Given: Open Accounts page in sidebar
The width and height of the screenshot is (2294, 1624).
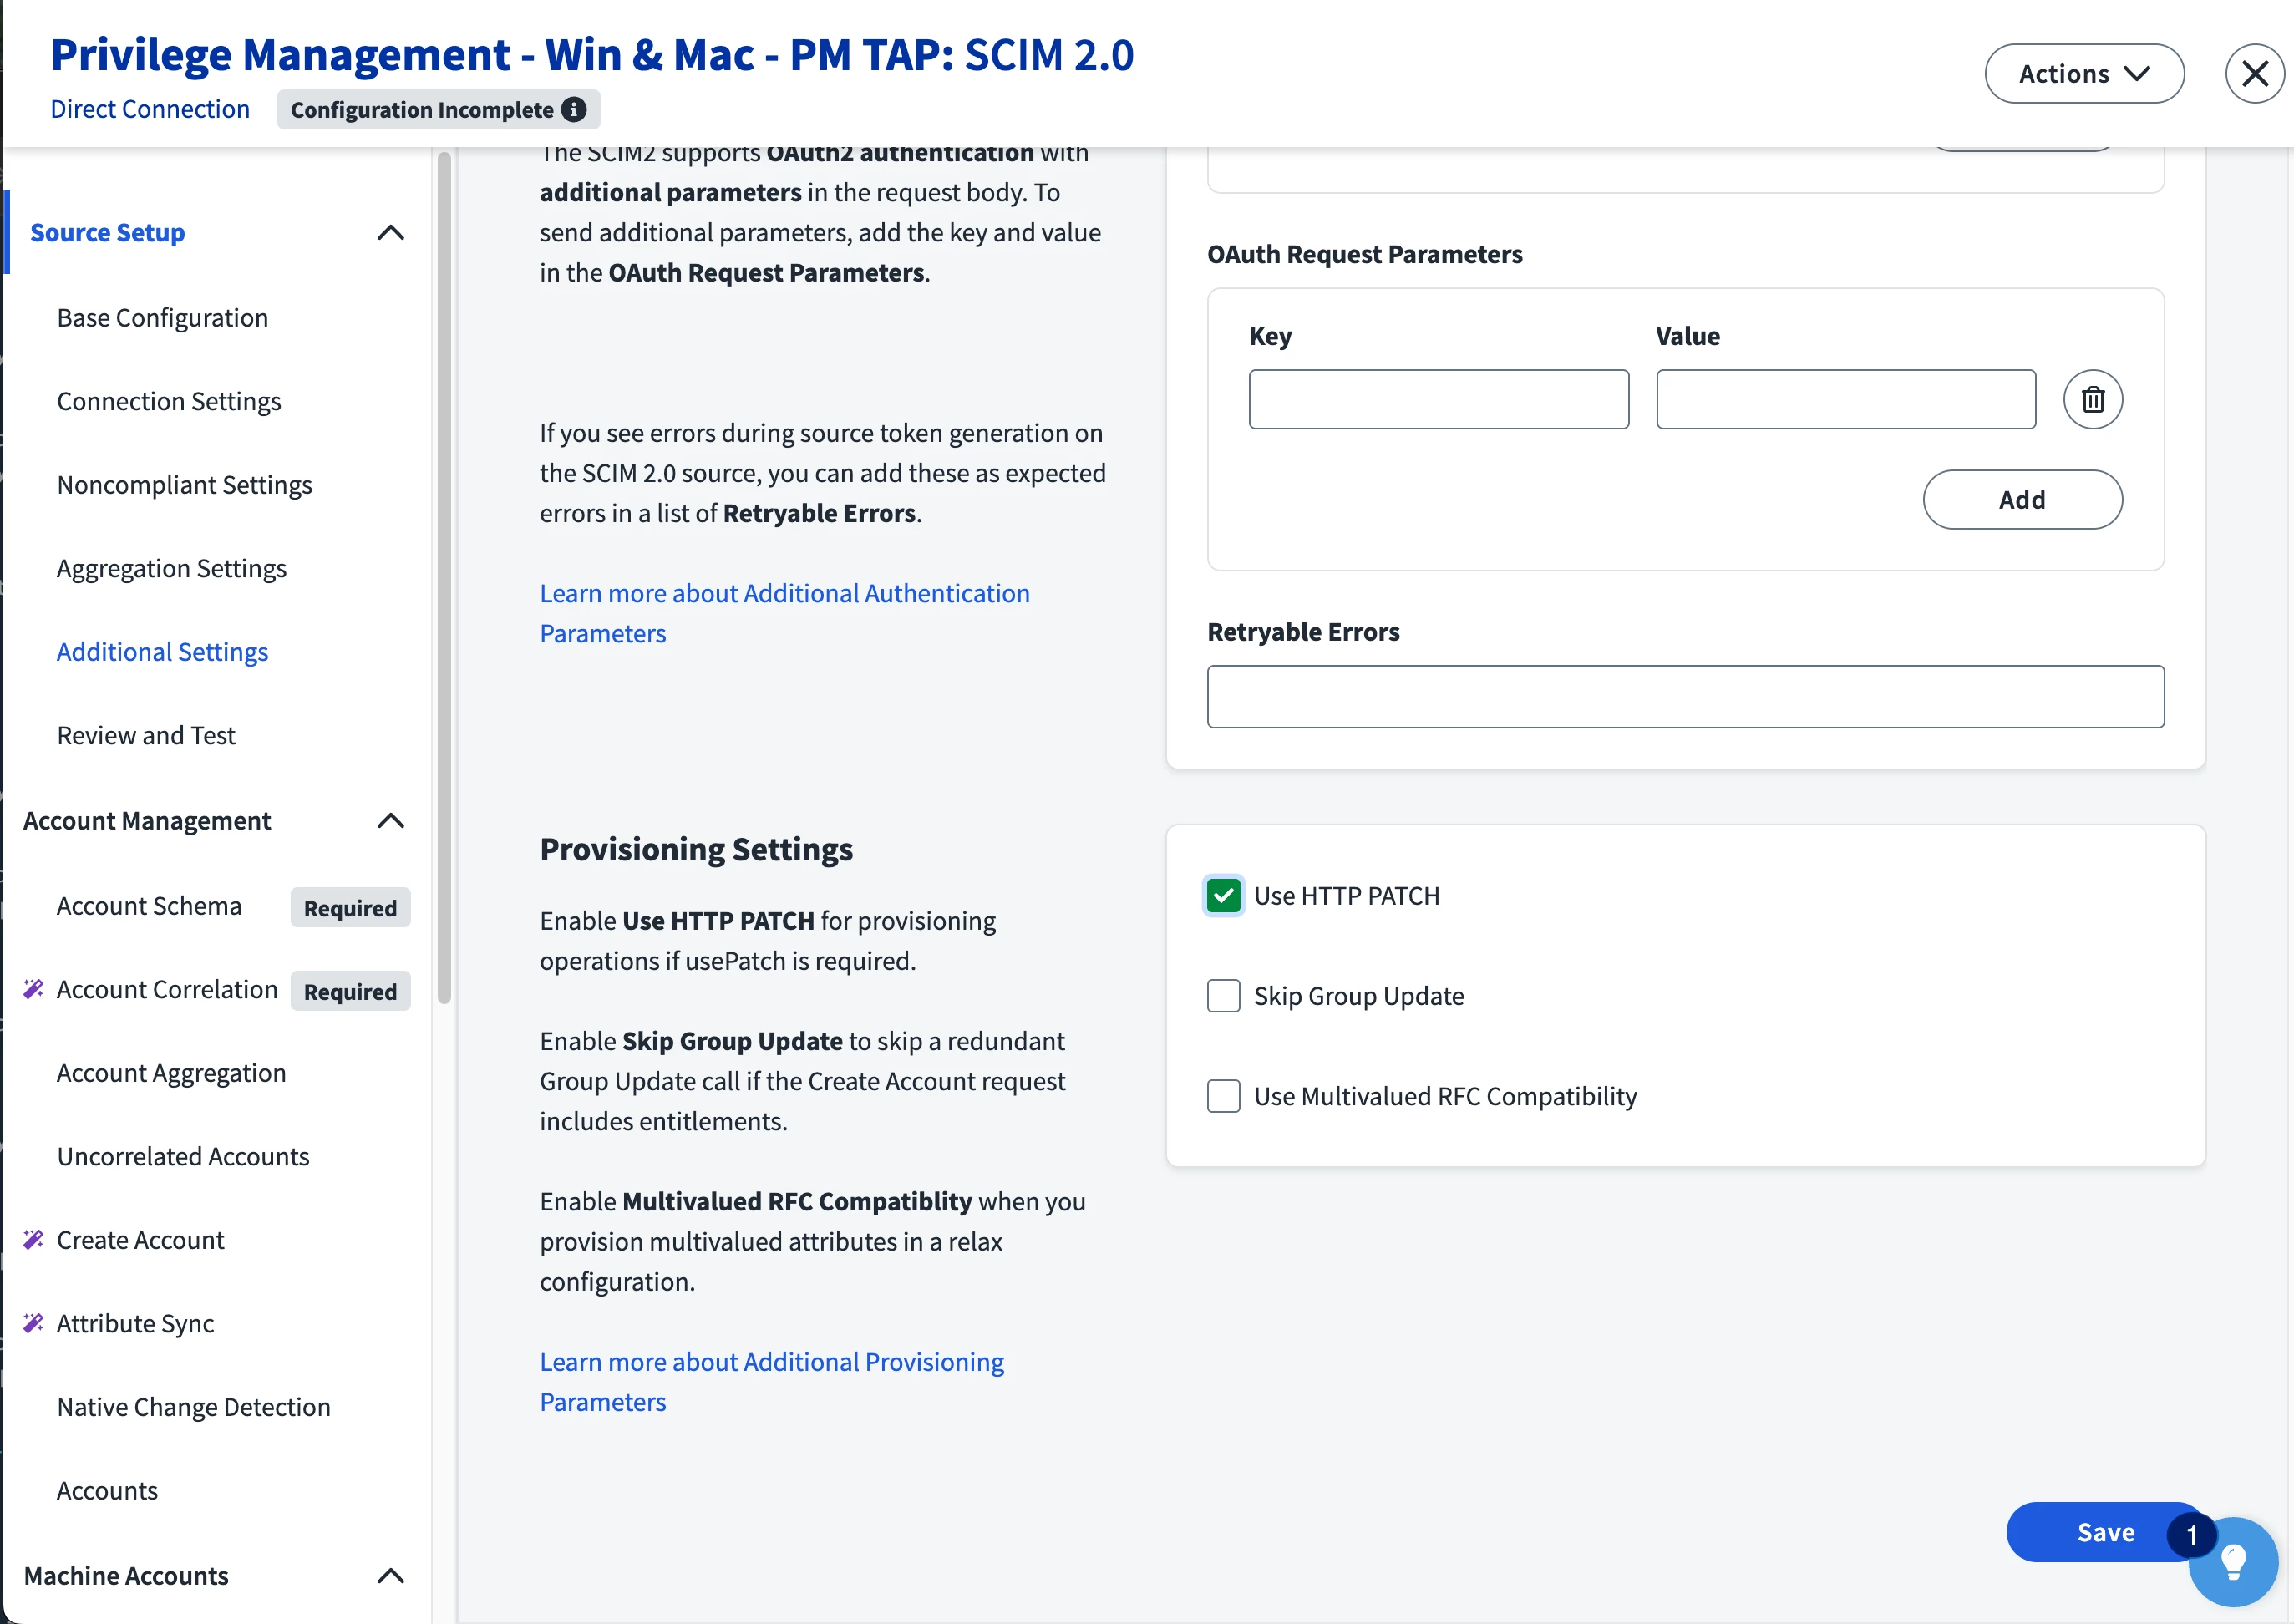Looking at the screenshot, I should click(107, 1490).
